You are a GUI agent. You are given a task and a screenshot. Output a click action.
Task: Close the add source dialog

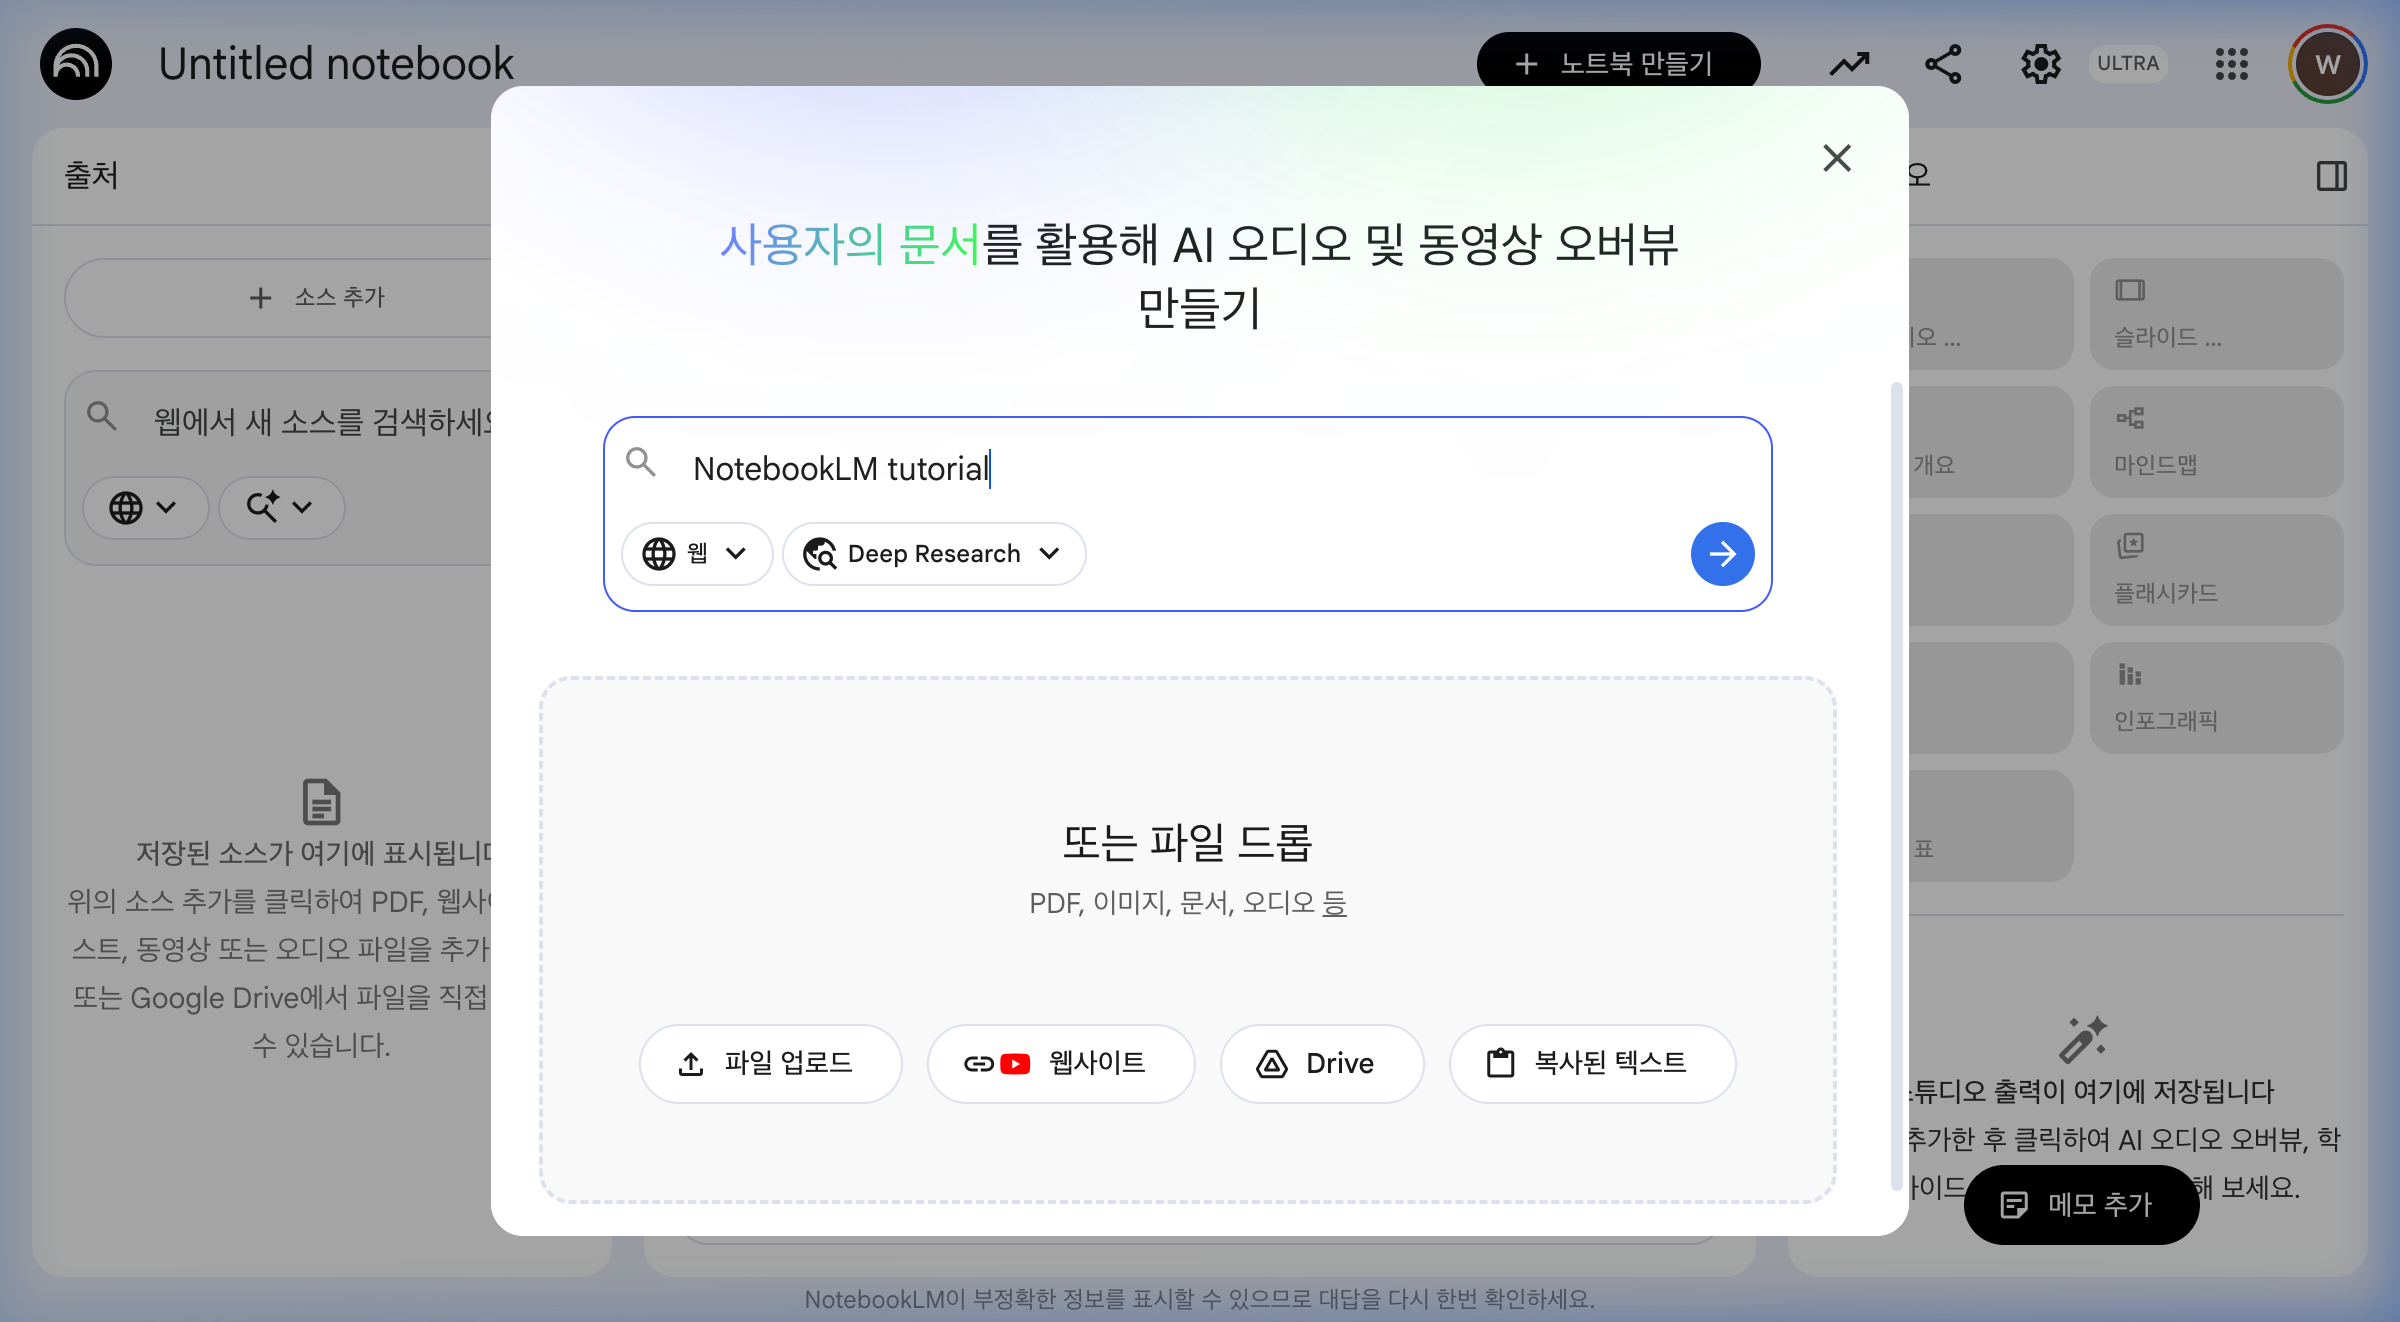(1837, 158)
